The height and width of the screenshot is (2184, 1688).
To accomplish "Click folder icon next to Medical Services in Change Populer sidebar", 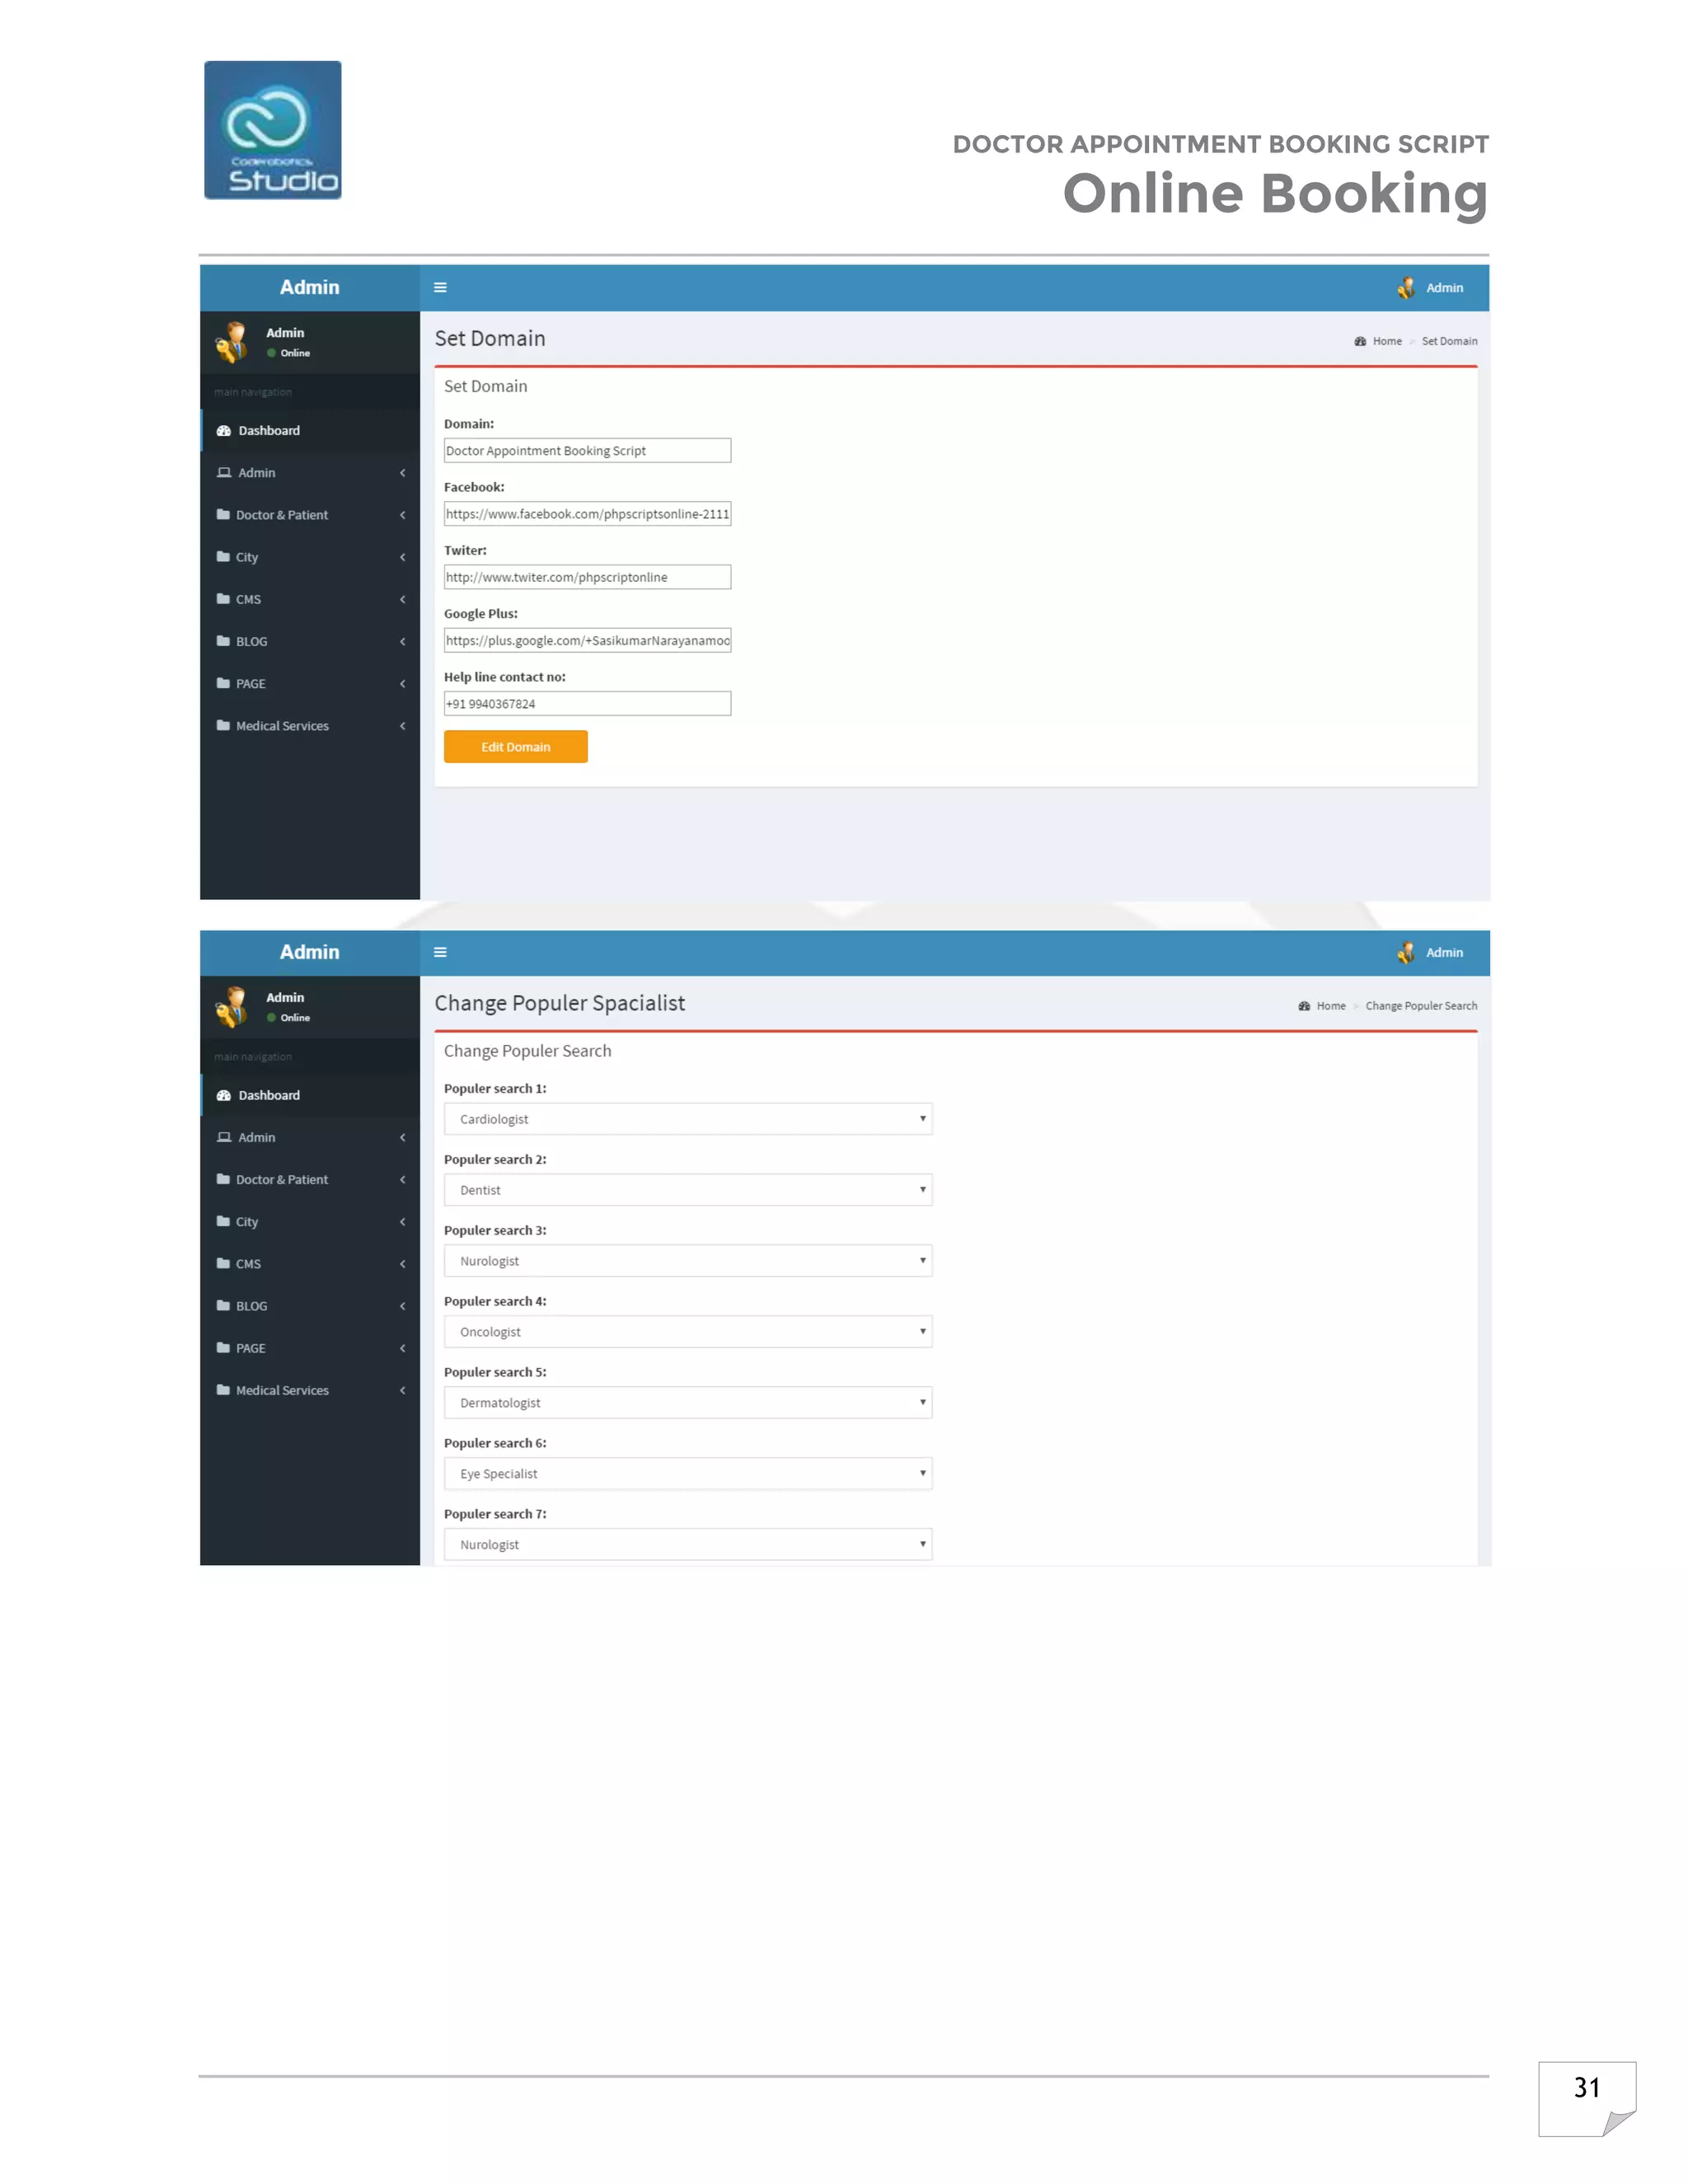I will pyautogui.click(x=223, y=1391).
